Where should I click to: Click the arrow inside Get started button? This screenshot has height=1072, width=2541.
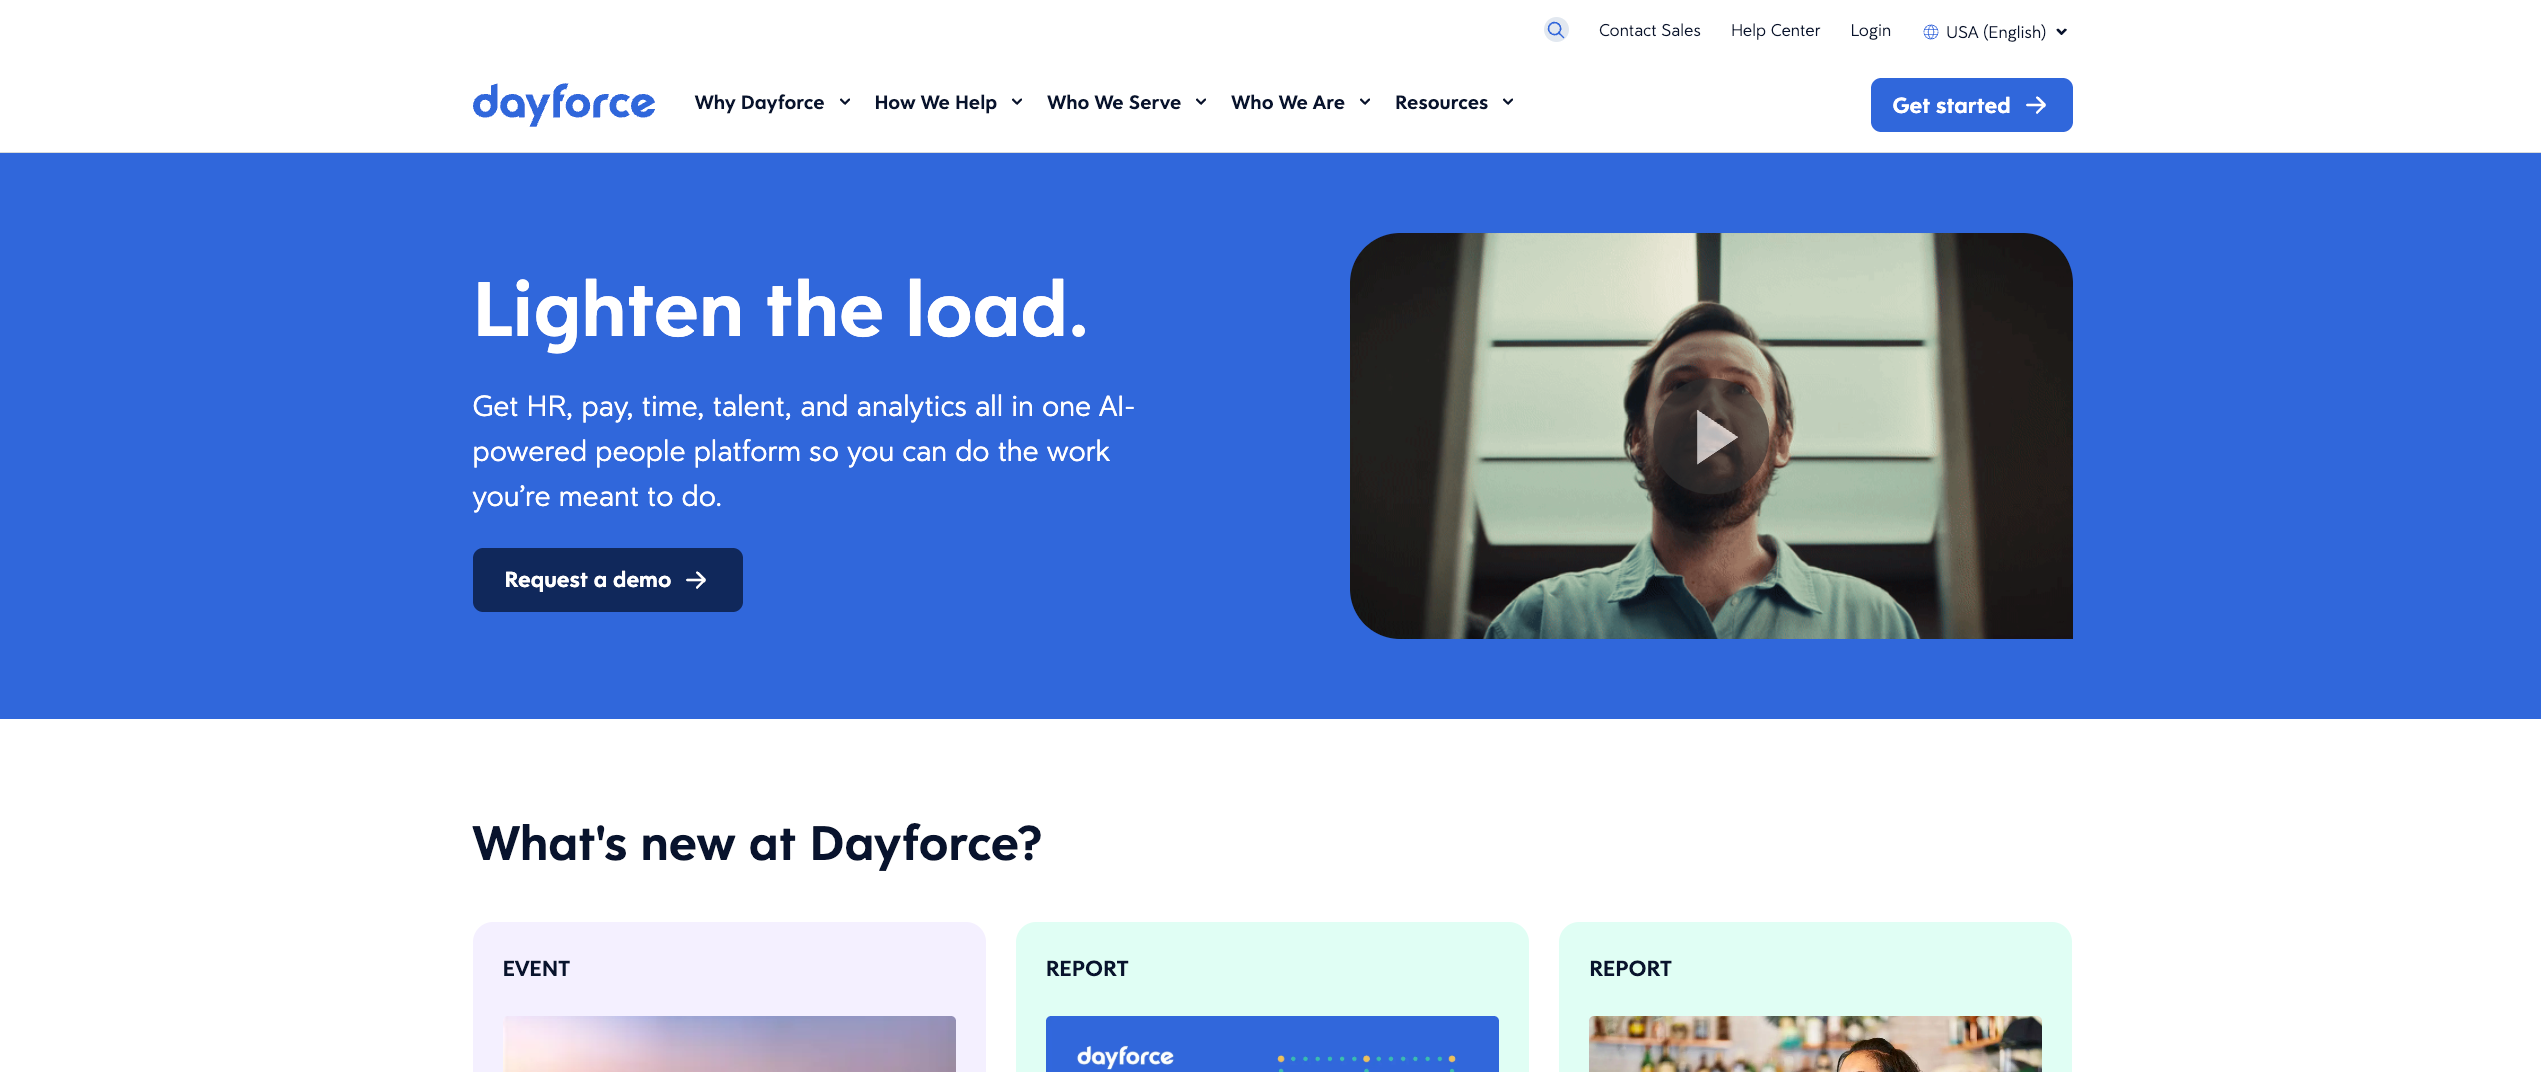click(2036, 105)
